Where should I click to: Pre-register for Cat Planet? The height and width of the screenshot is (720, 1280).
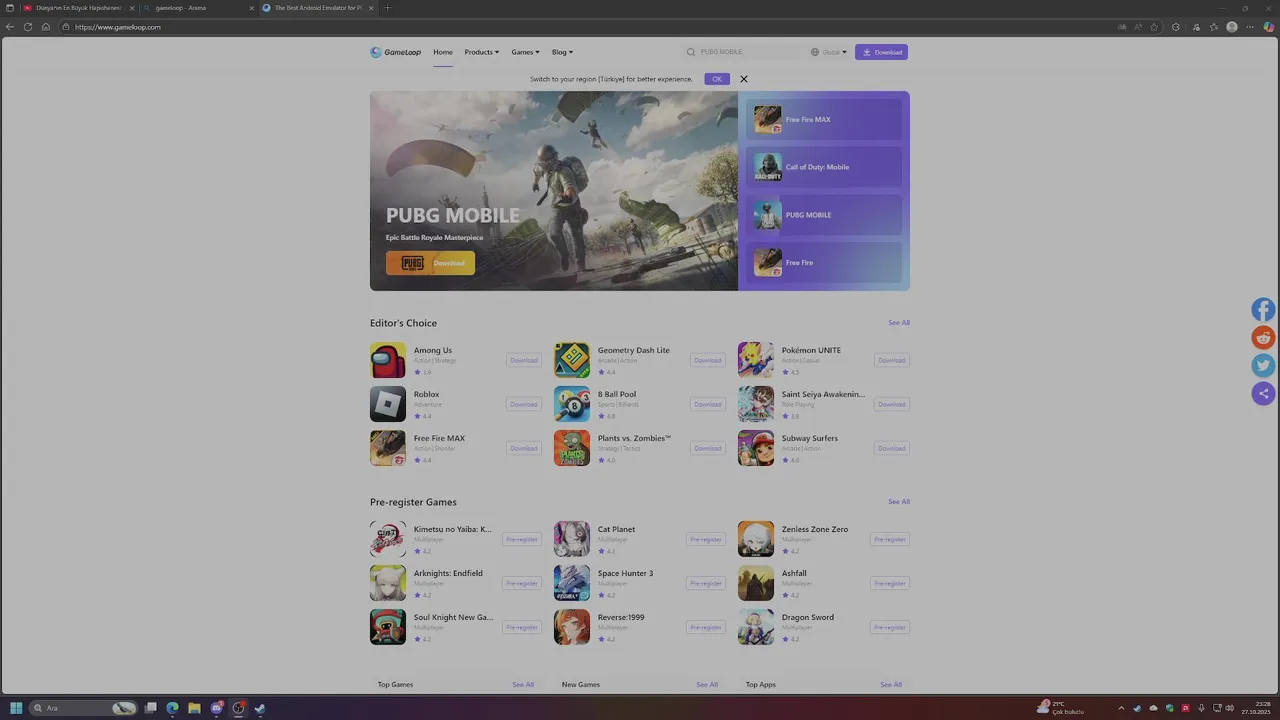(x=706, y=539)
